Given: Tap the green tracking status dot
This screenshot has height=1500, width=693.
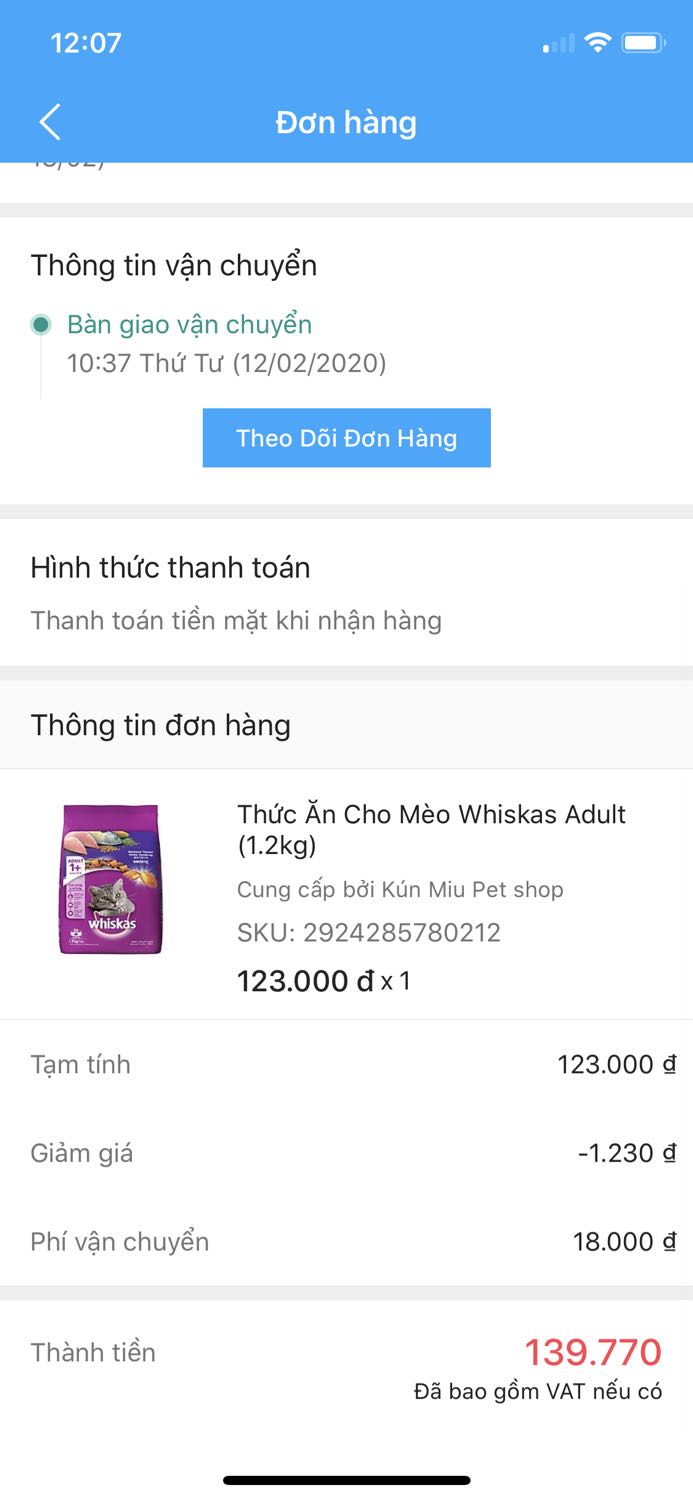Looking at the screenshot, I should [40, 325].
